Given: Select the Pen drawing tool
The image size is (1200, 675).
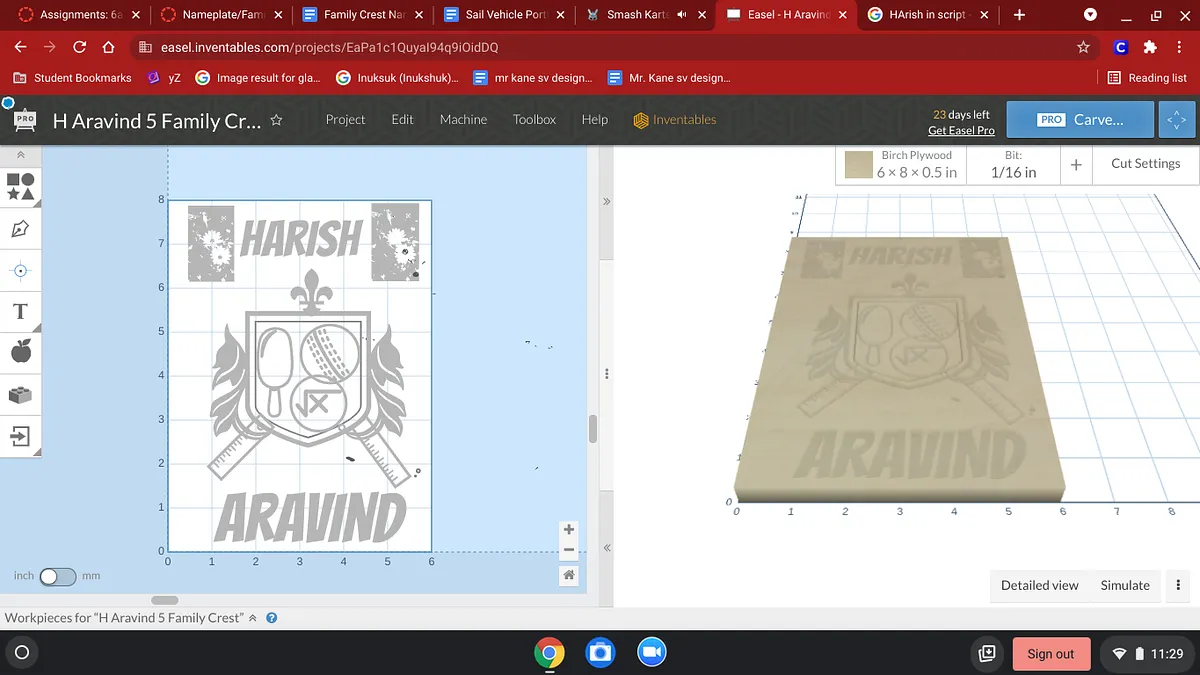Looking at the screenshot, I should (21, 229).
